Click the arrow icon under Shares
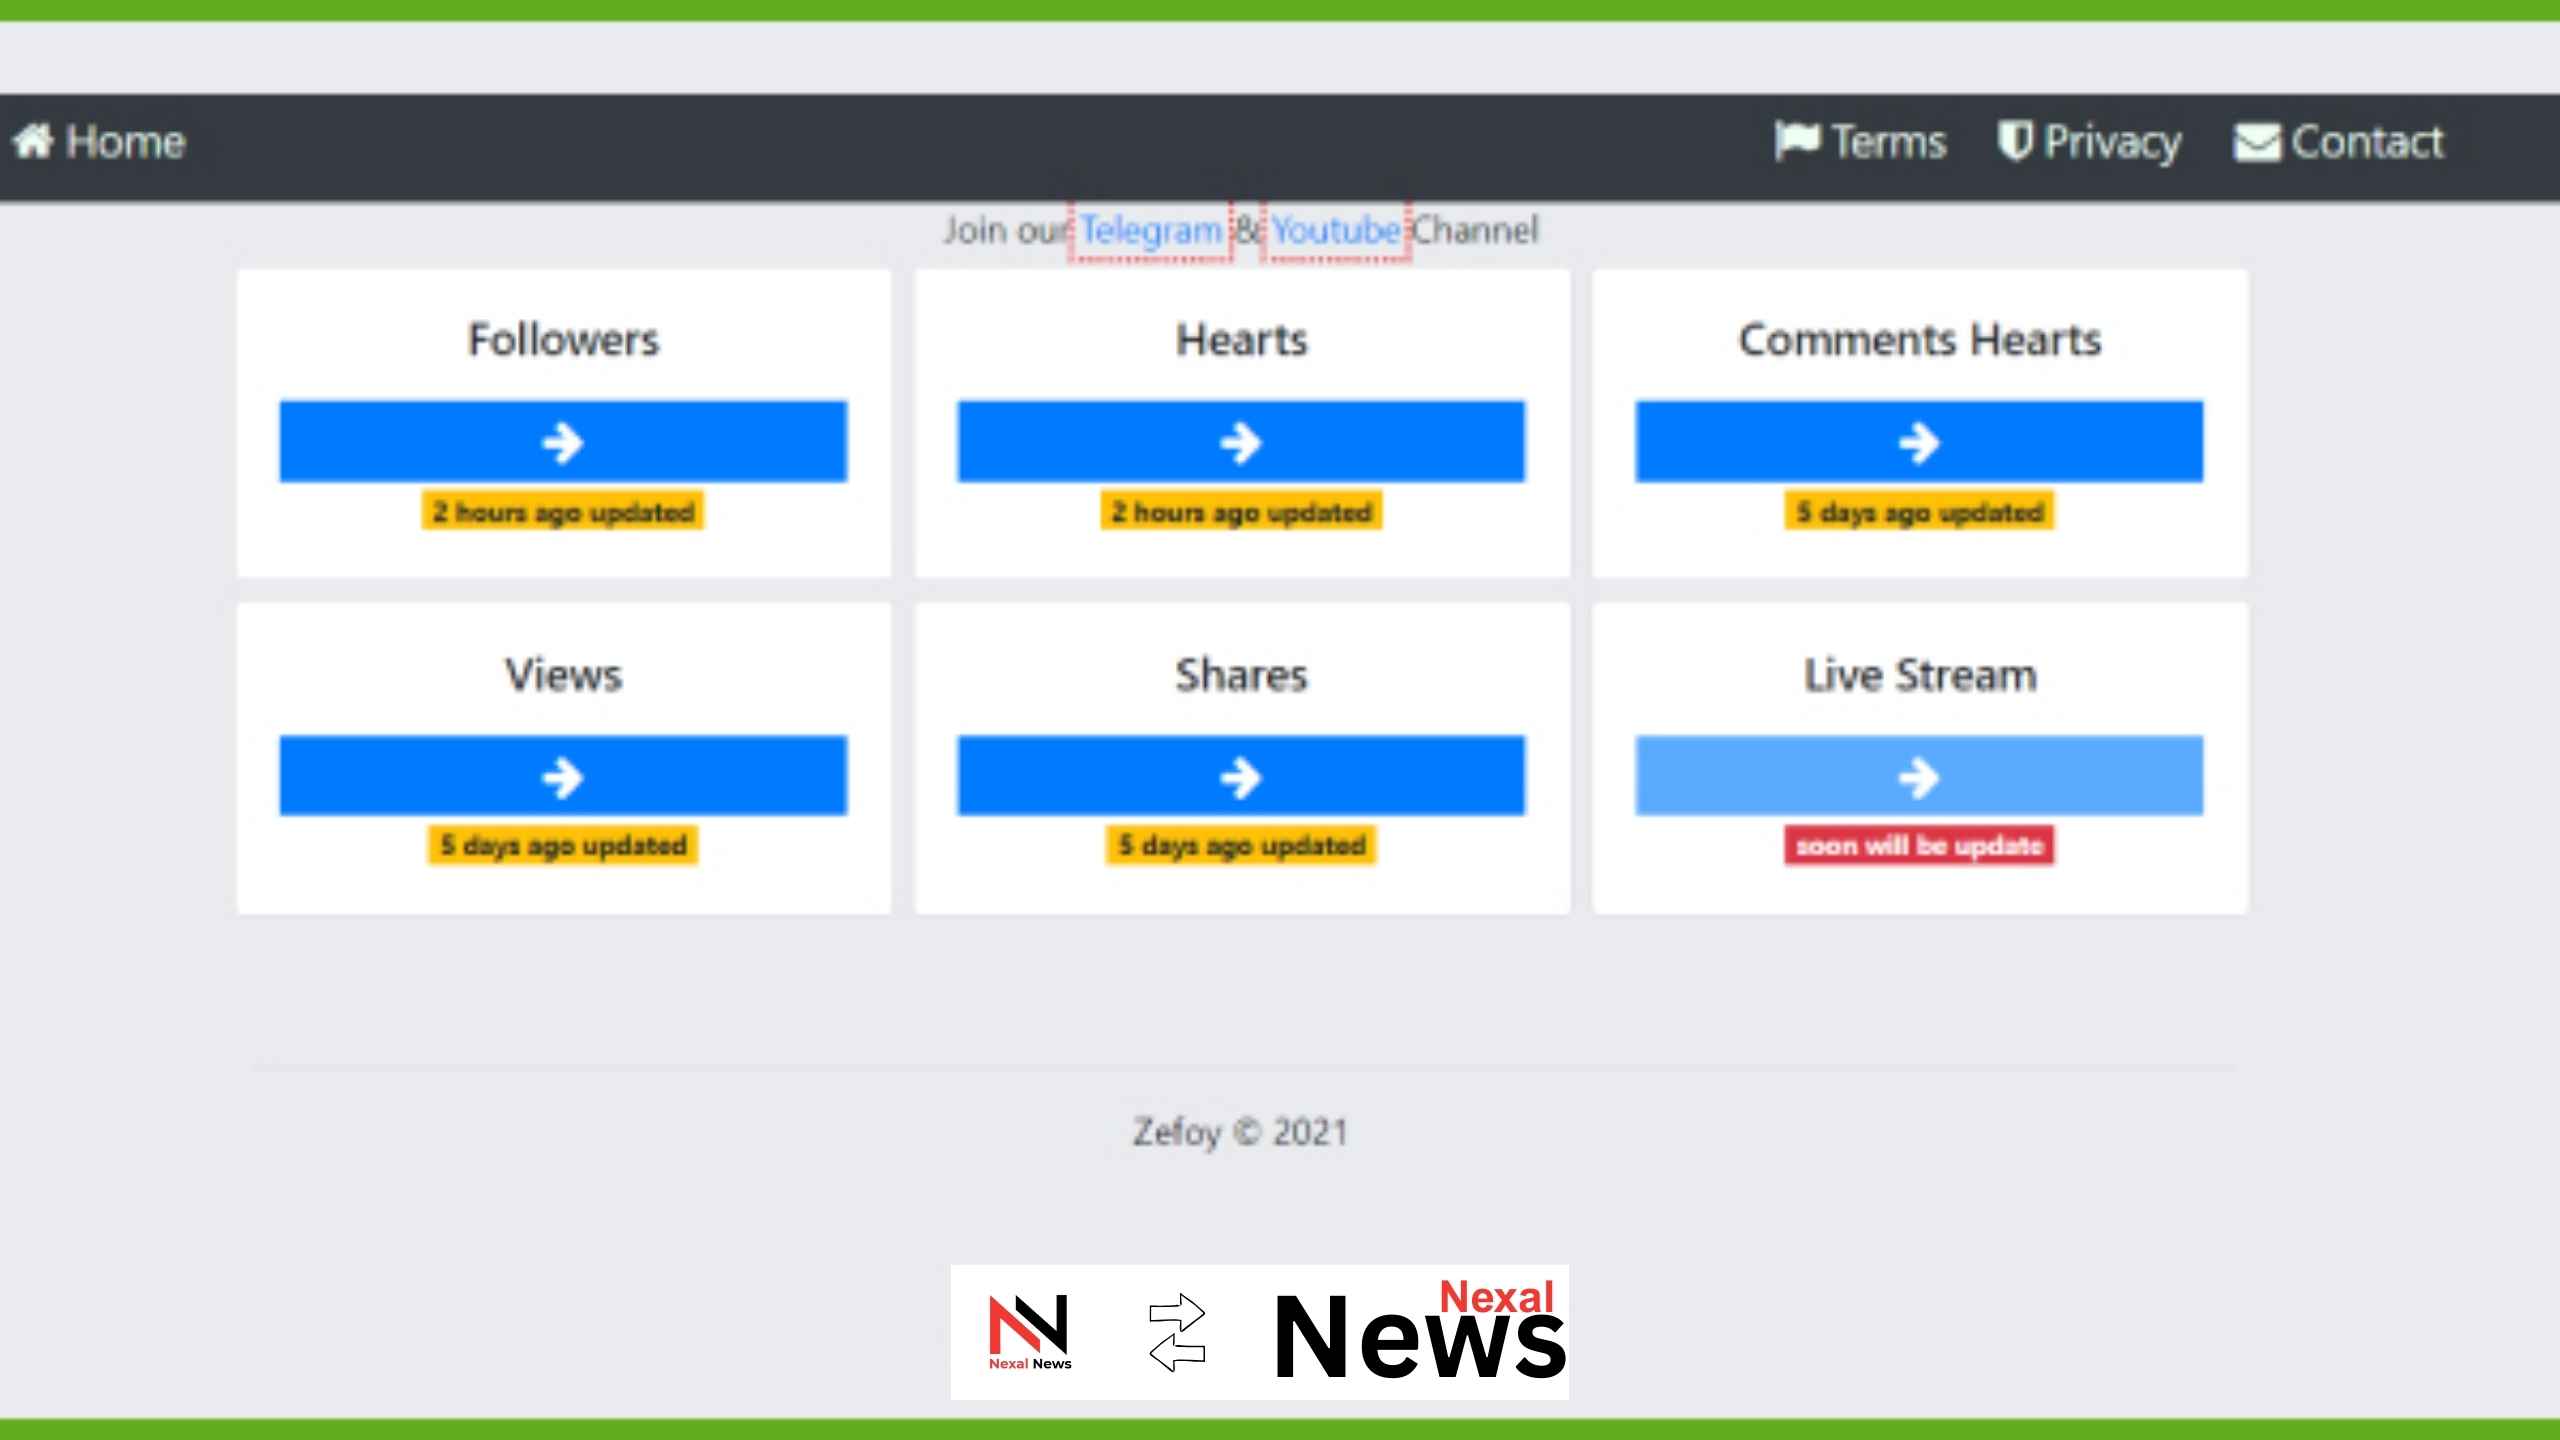This screenshot has height=1440, width=2560. (1242, 776)
